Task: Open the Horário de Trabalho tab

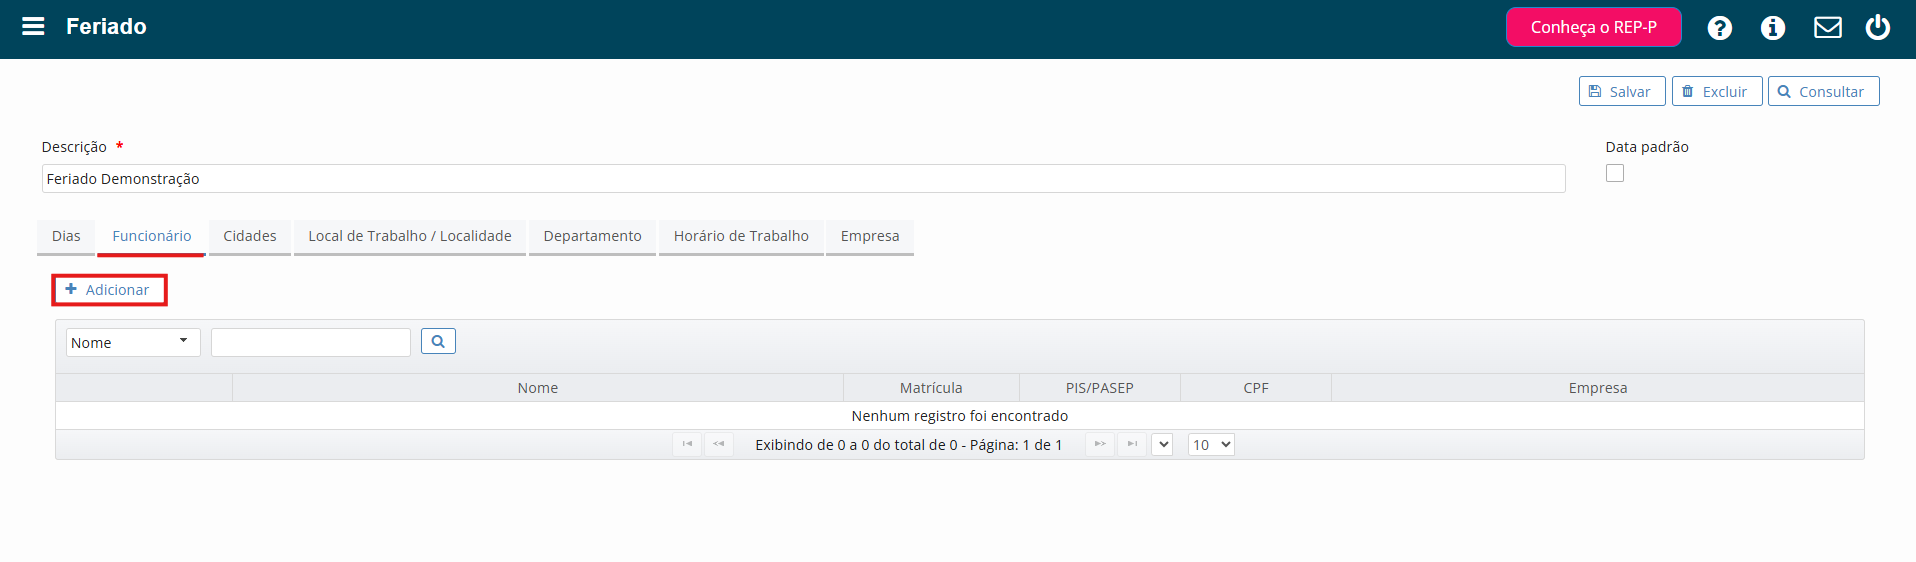Action: tap(741, 236)
